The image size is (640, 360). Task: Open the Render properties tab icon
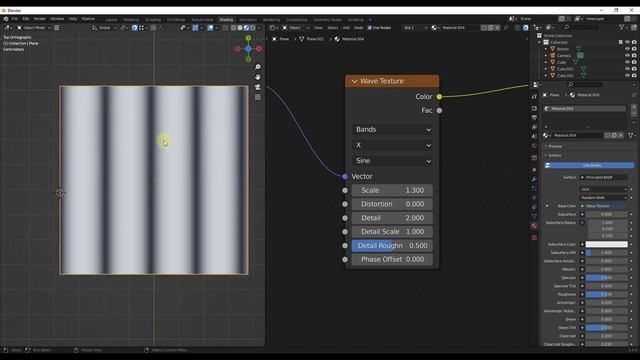tap(534, 108)
